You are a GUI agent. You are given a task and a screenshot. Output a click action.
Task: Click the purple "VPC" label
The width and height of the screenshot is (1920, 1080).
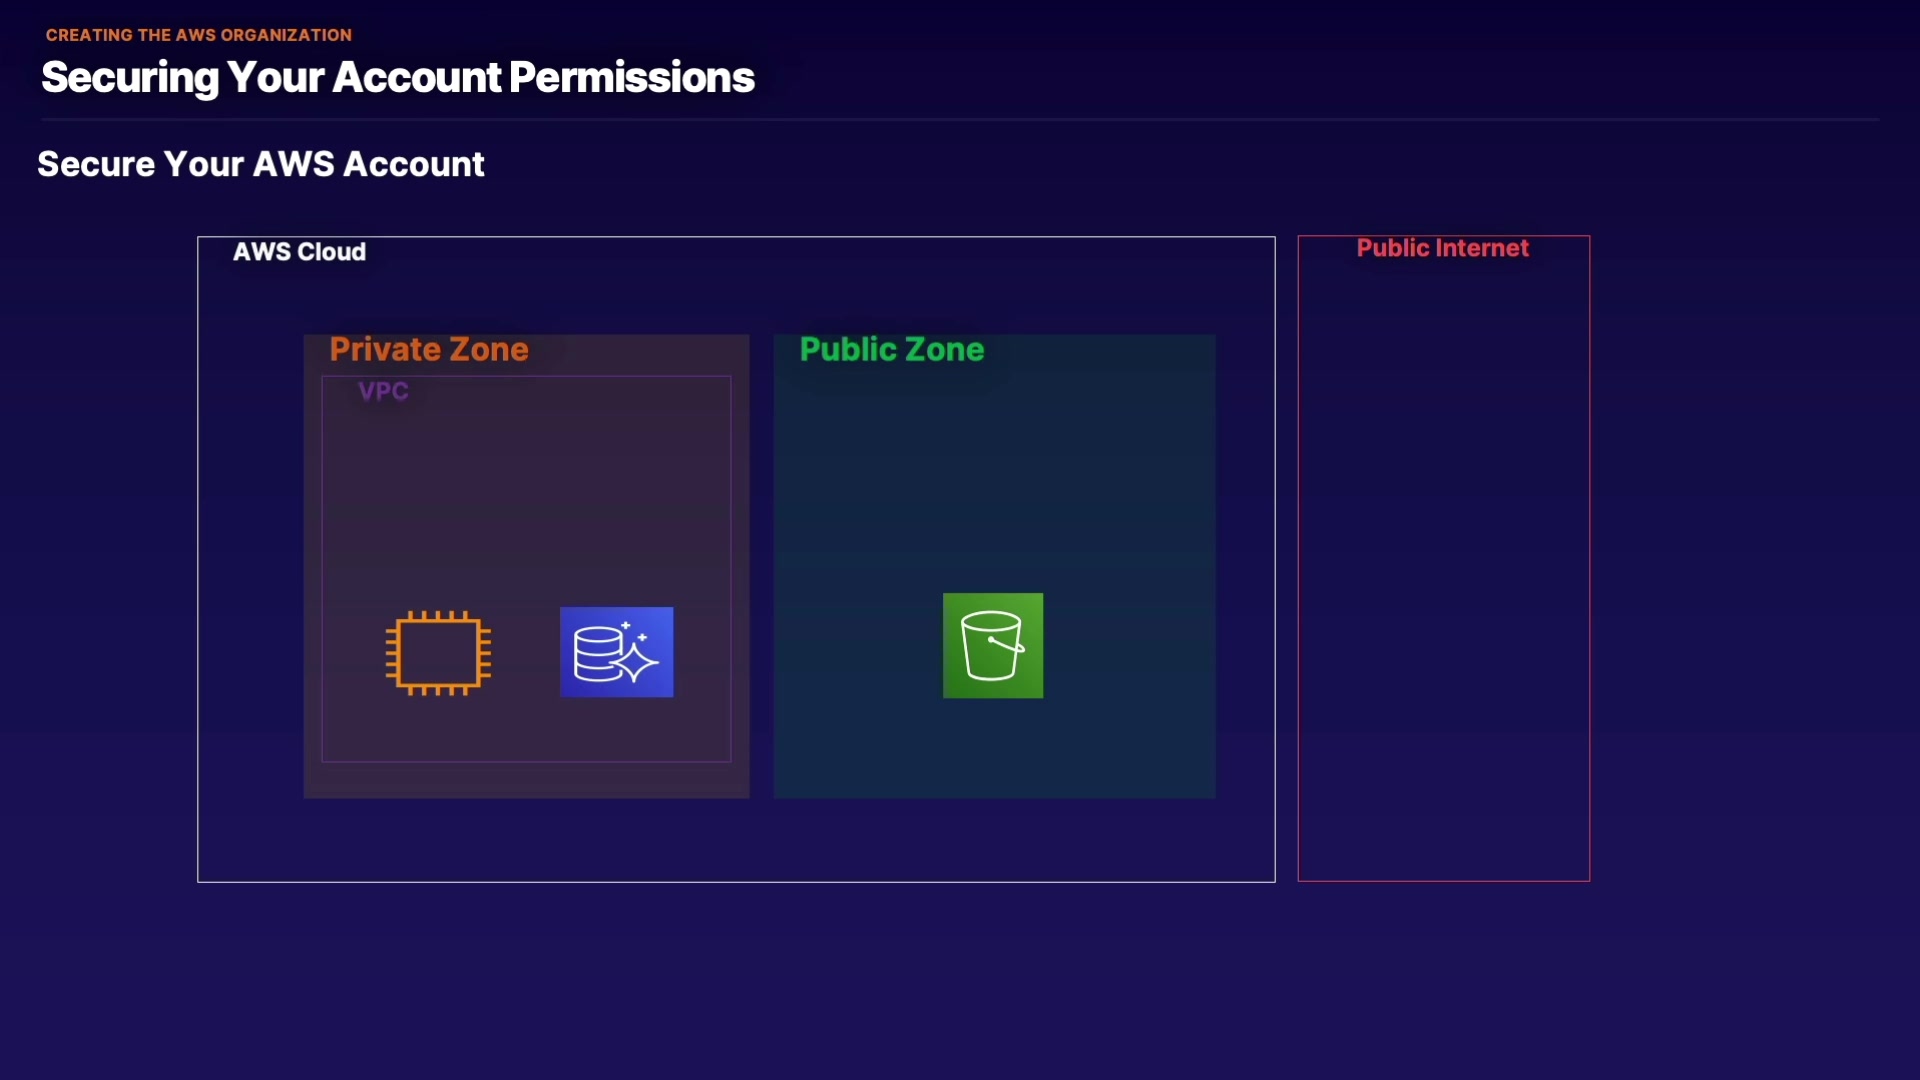[383, 391]
